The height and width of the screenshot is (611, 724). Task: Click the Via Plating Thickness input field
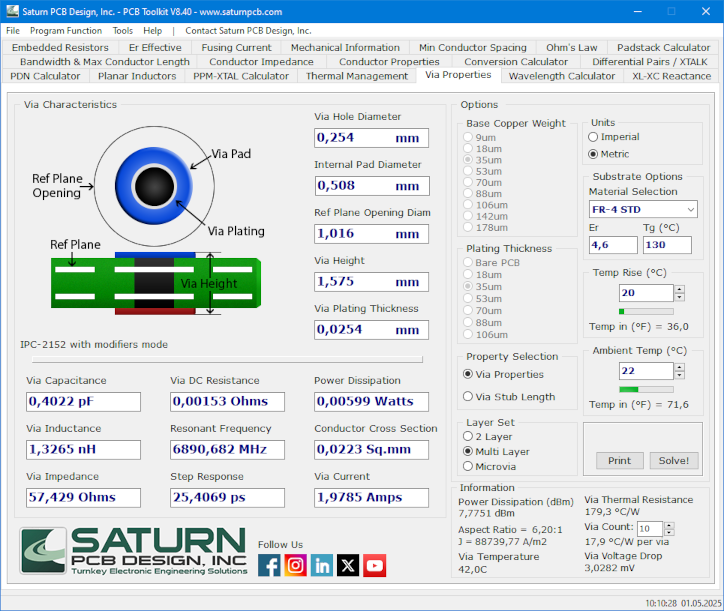pyautogui.click(x=371, y=330)
